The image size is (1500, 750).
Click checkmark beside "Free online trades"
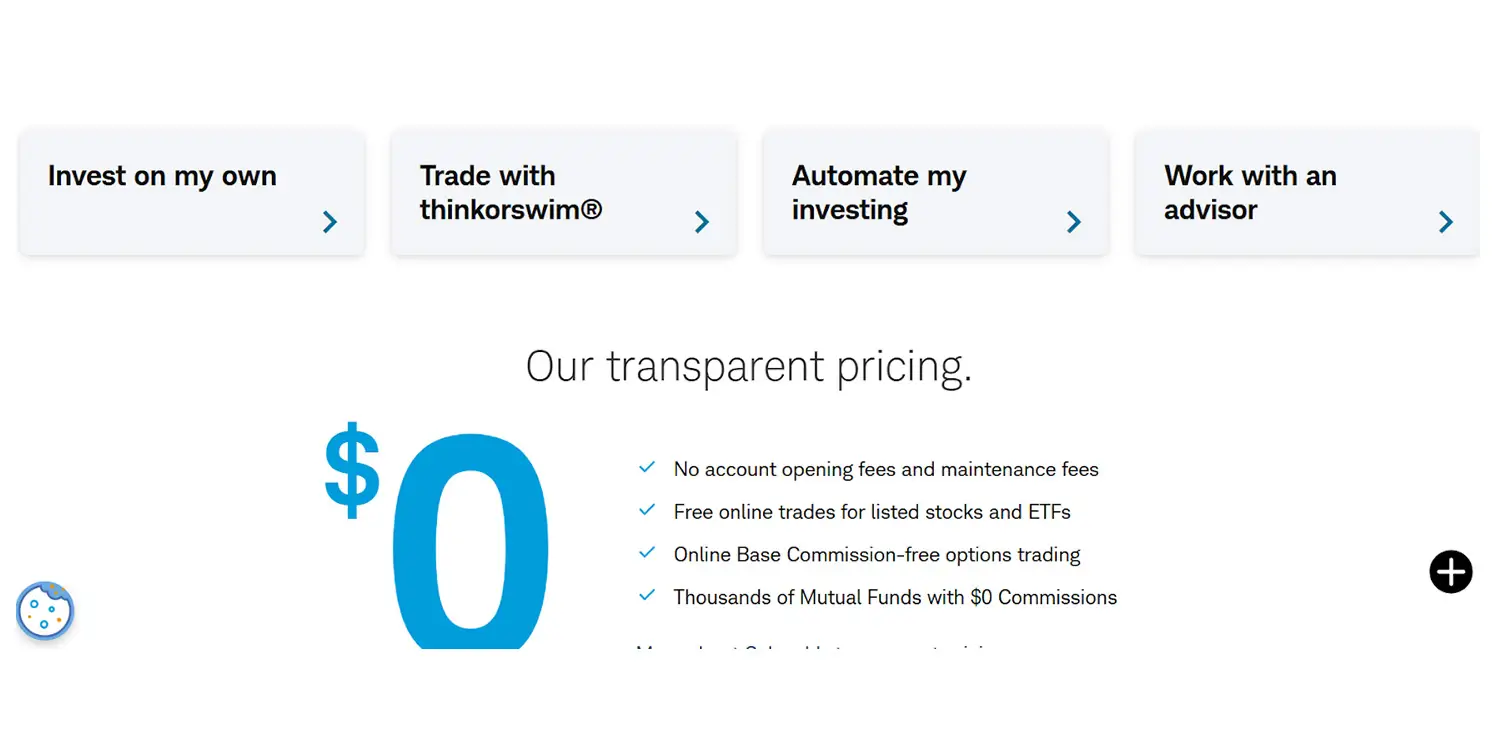pyautogui.click(x=646, y=510)
